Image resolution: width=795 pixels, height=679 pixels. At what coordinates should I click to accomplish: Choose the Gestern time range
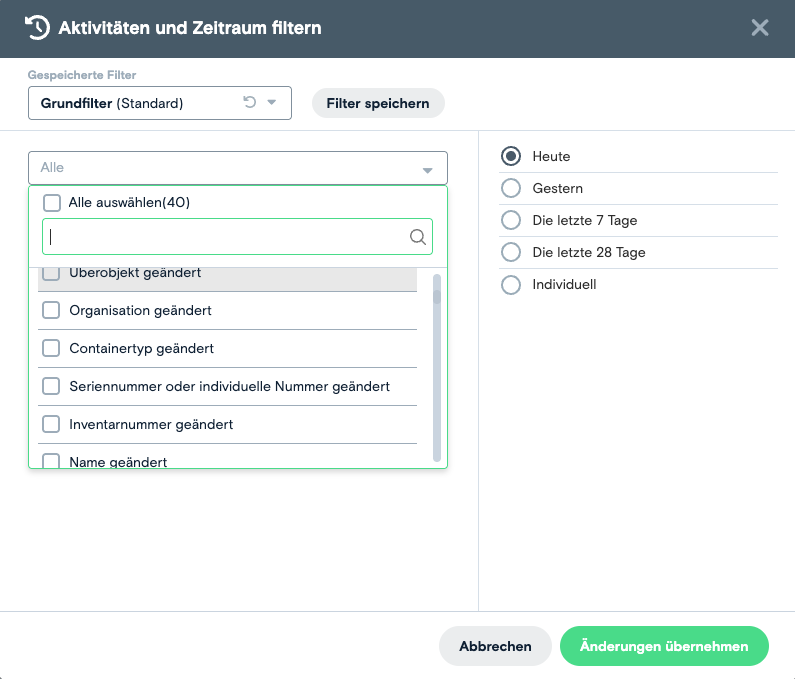tap(511, 188)
